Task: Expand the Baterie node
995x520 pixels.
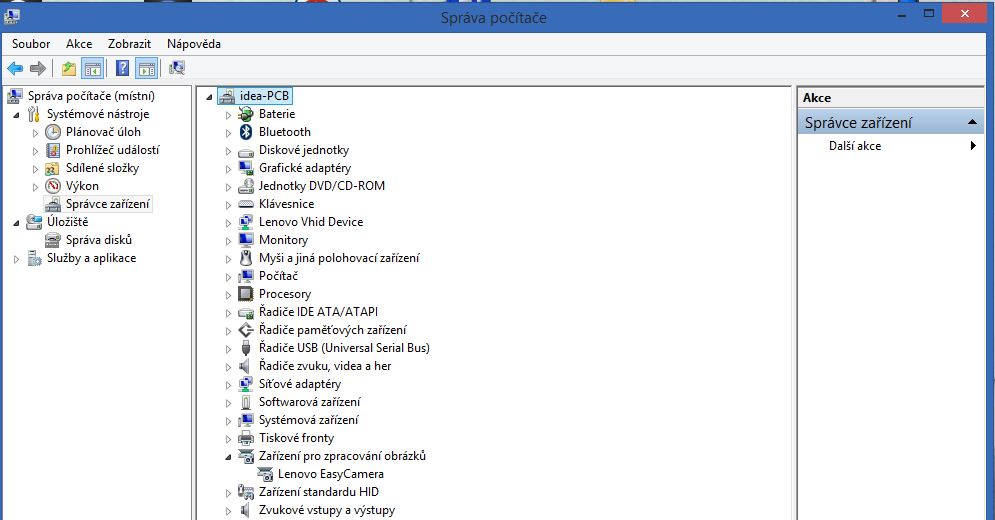Action: coord(228,115)
